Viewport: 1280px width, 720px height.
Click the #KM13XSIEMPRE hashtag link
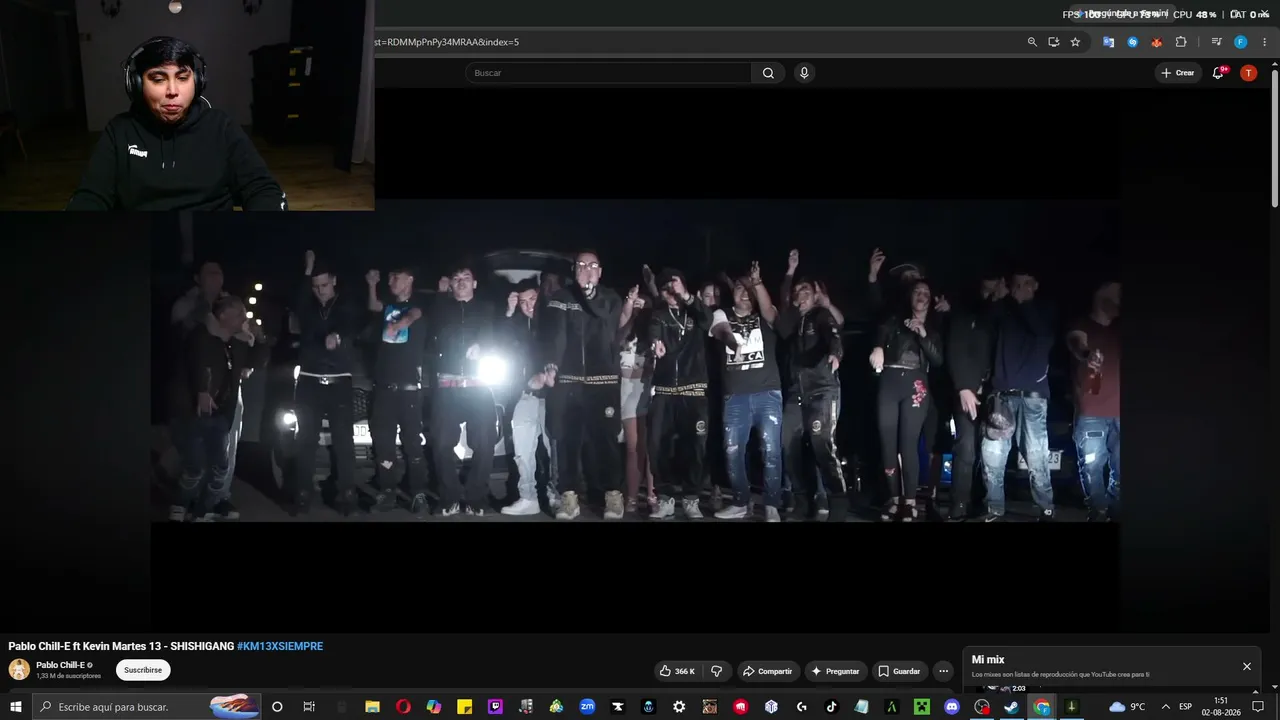click(280, 646)
